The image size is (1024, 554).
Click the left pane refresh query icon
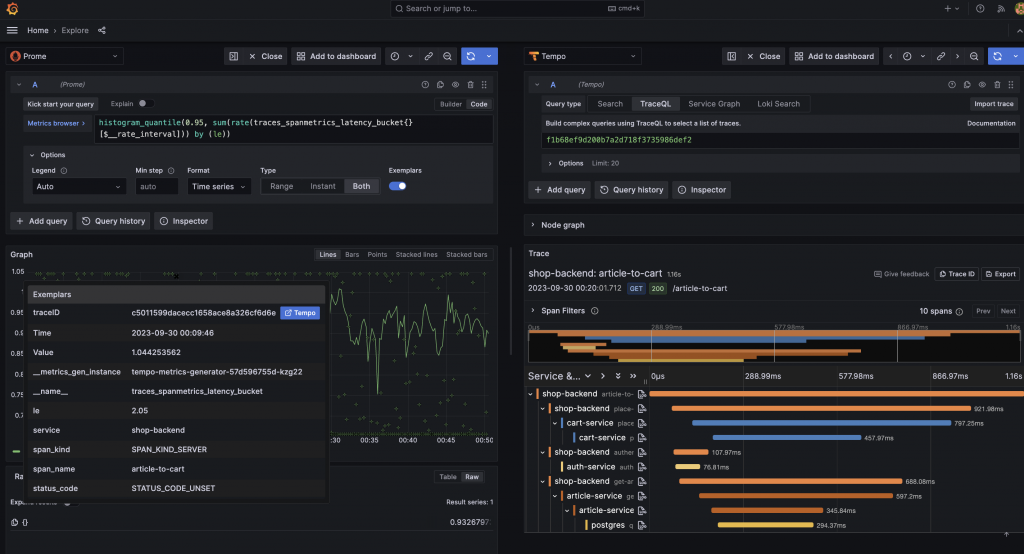pos(471,56)
